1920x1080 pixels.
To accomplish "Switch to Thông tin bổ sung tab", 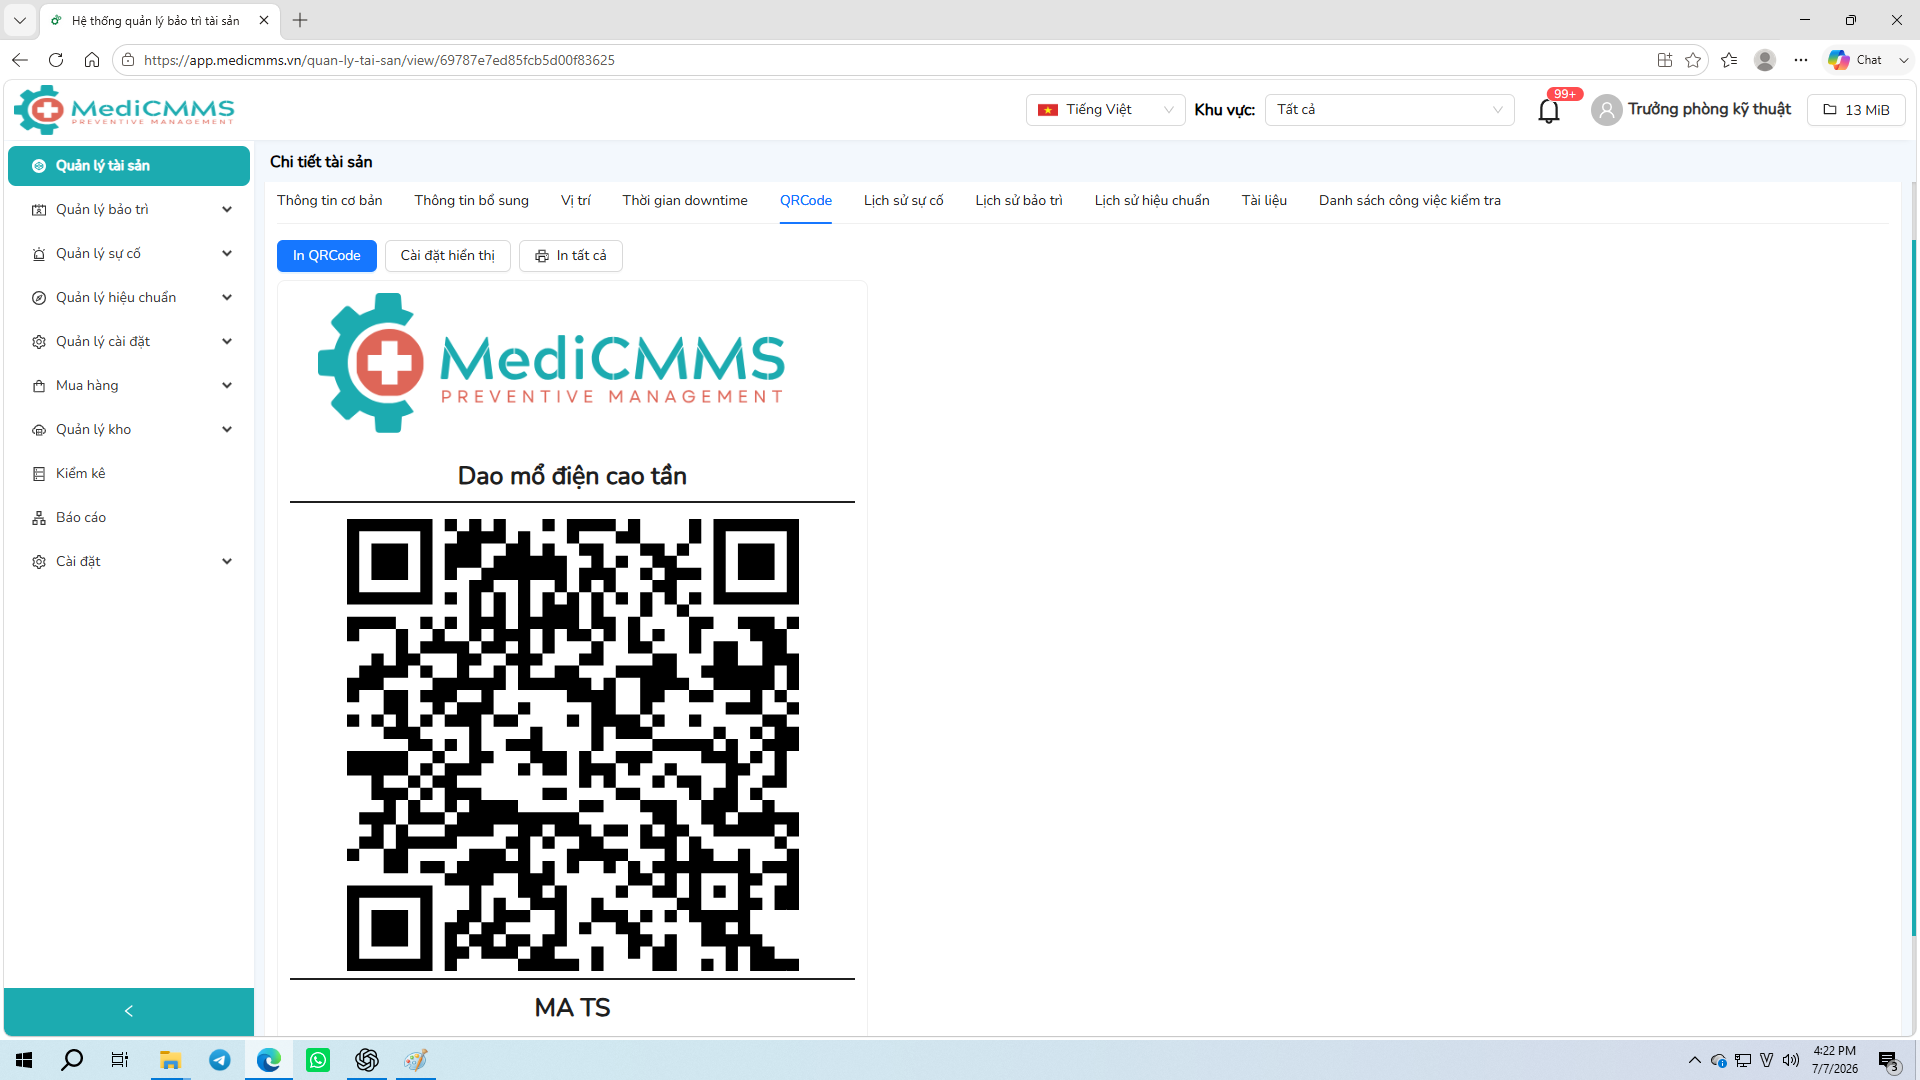I will point(472,201).
